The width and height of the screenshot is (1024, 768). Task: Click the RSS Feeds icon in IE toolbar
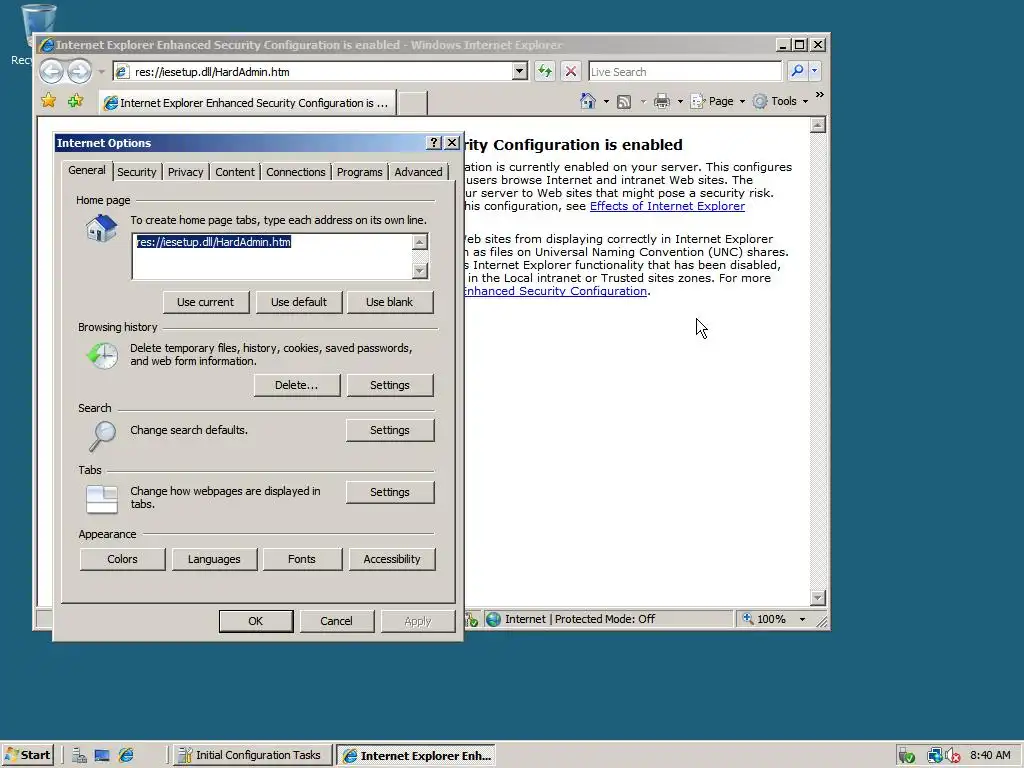click(x=624, y=101)
